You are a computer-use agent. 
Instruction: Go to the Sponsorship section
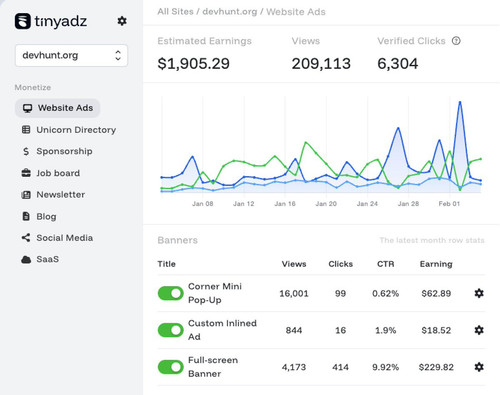57,151
